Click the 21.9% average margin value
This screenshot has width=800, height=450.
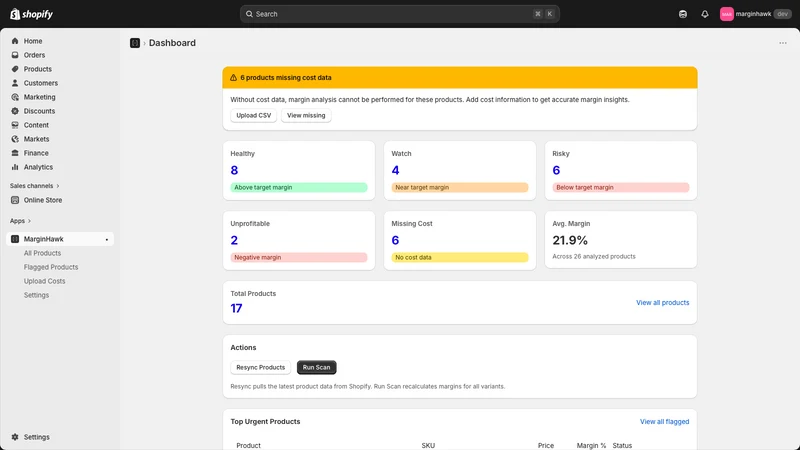tap(570, 240)
